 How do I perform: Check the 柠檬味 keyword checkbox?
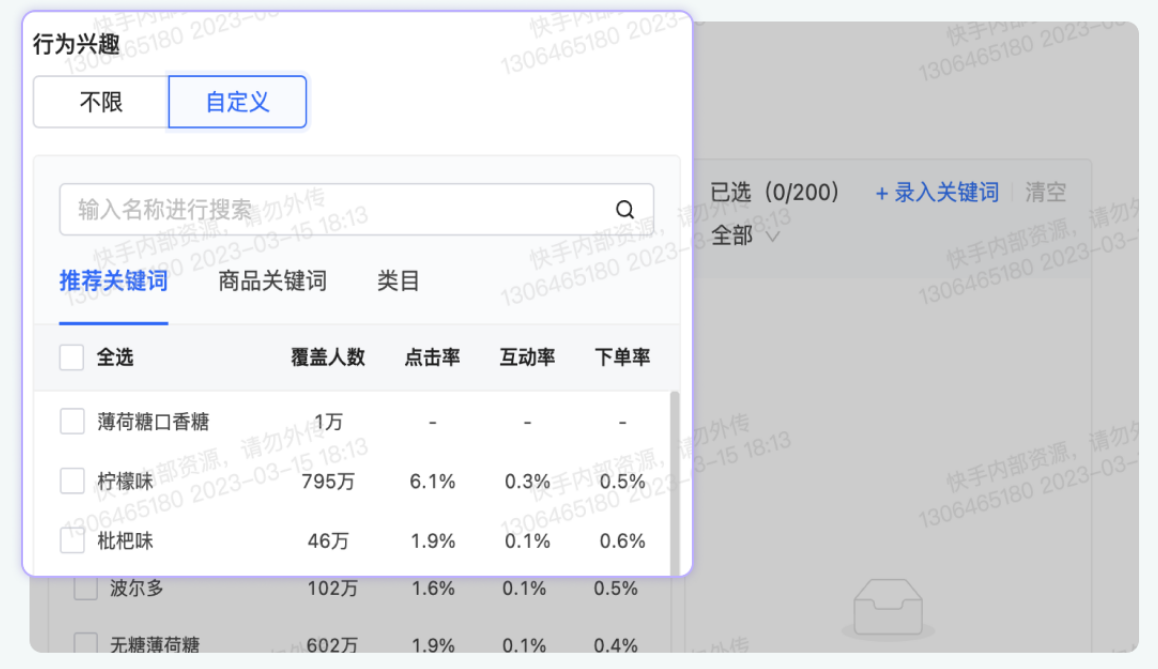point(71,480)
